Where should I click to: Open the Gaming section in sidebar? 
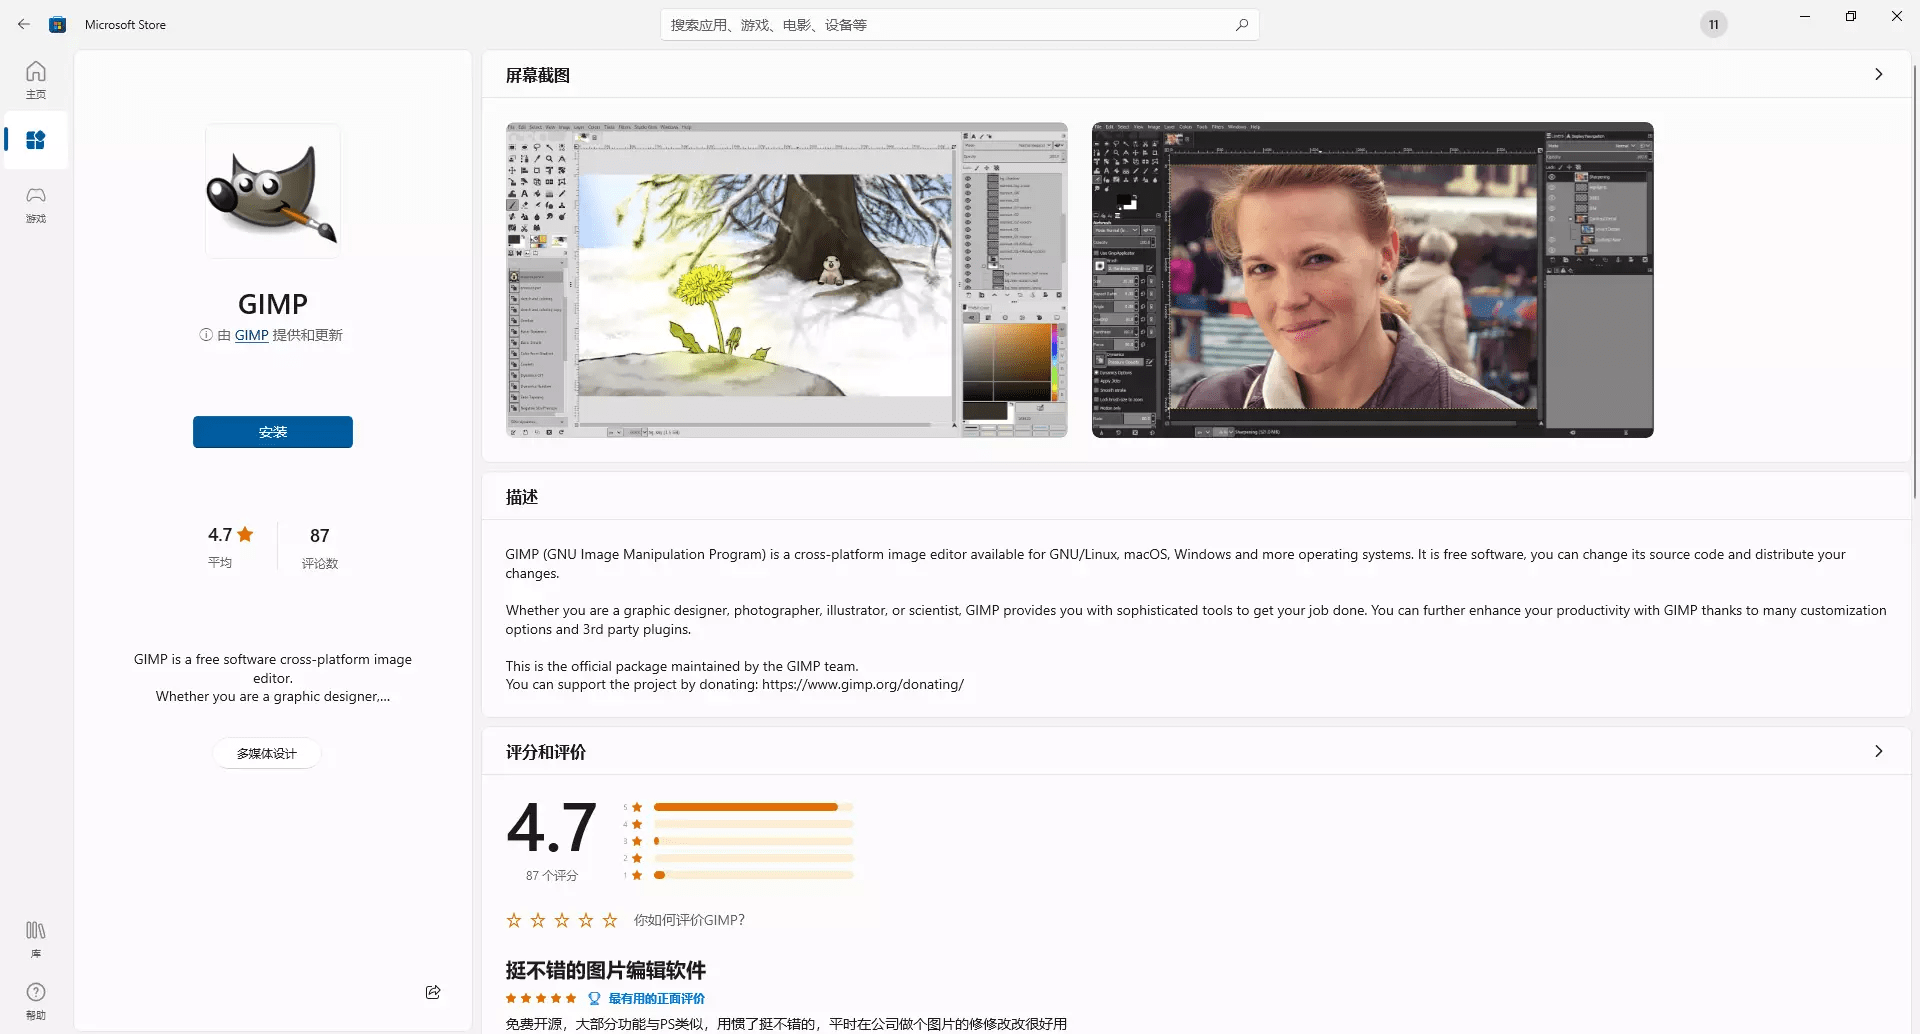click(x=36, y=204)
